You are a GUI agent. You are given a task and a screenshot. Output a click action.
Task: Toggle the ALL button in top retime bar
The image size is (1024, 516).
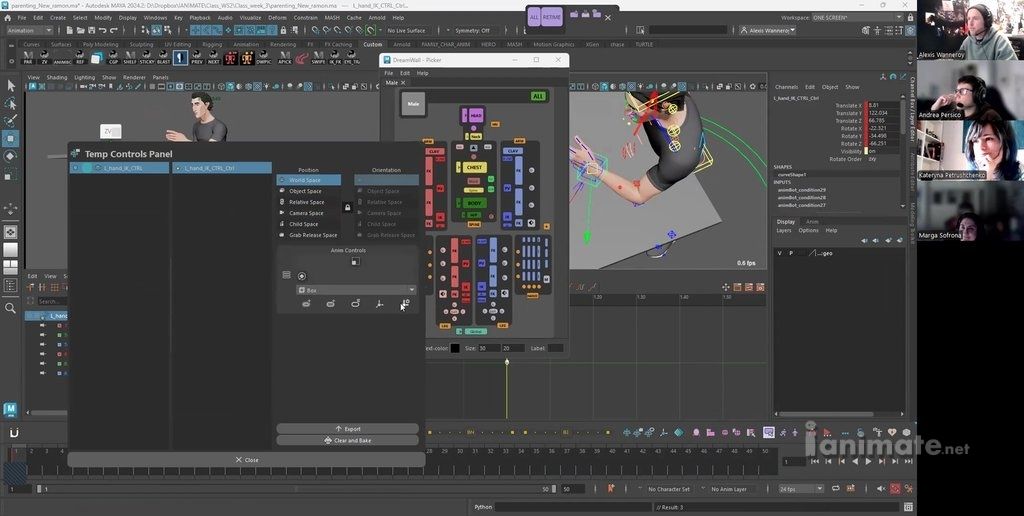[534, 18]
